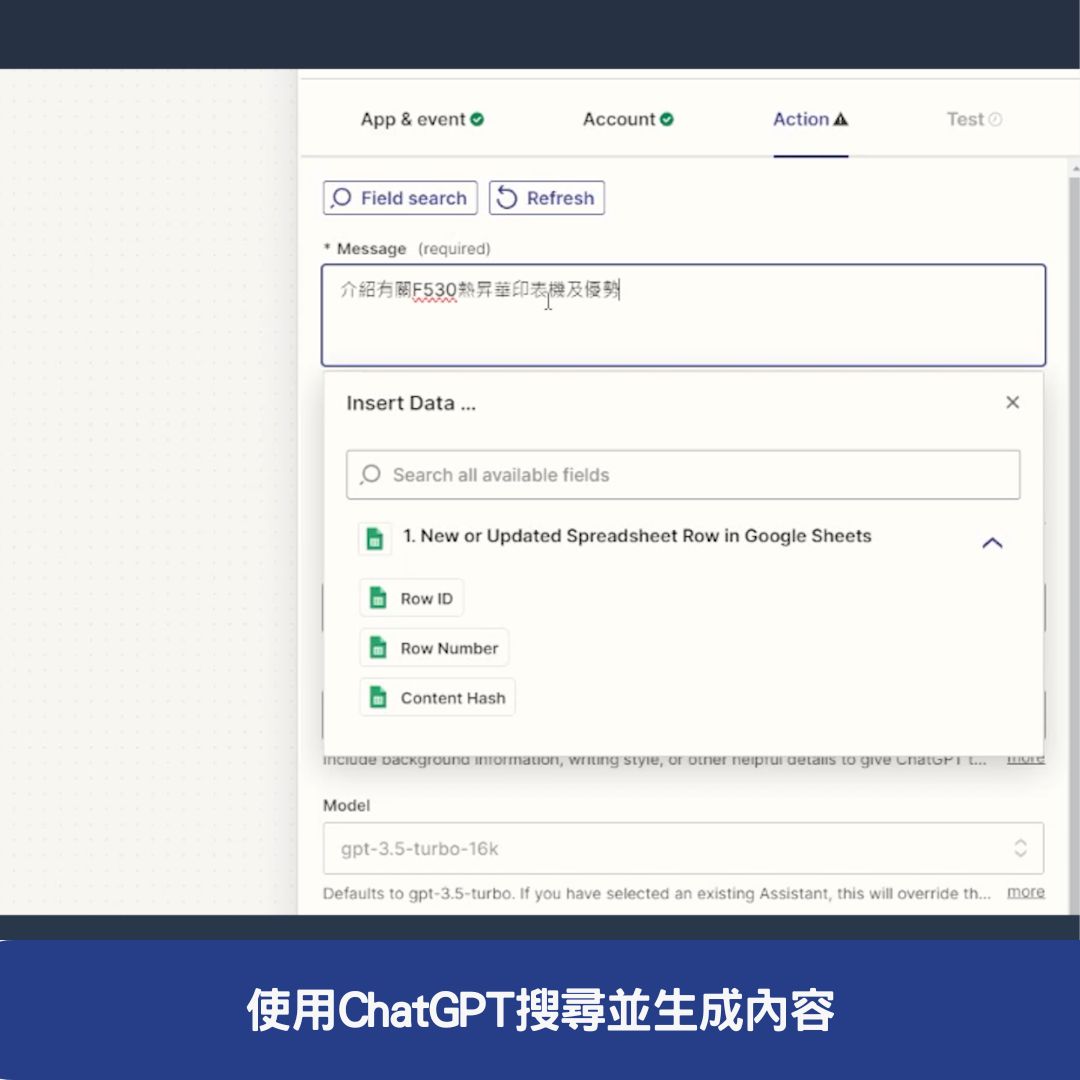Select the Row Number field token
This screenshot has height=1080, width=1080.
pyautogui.click(x=434, y=648)
